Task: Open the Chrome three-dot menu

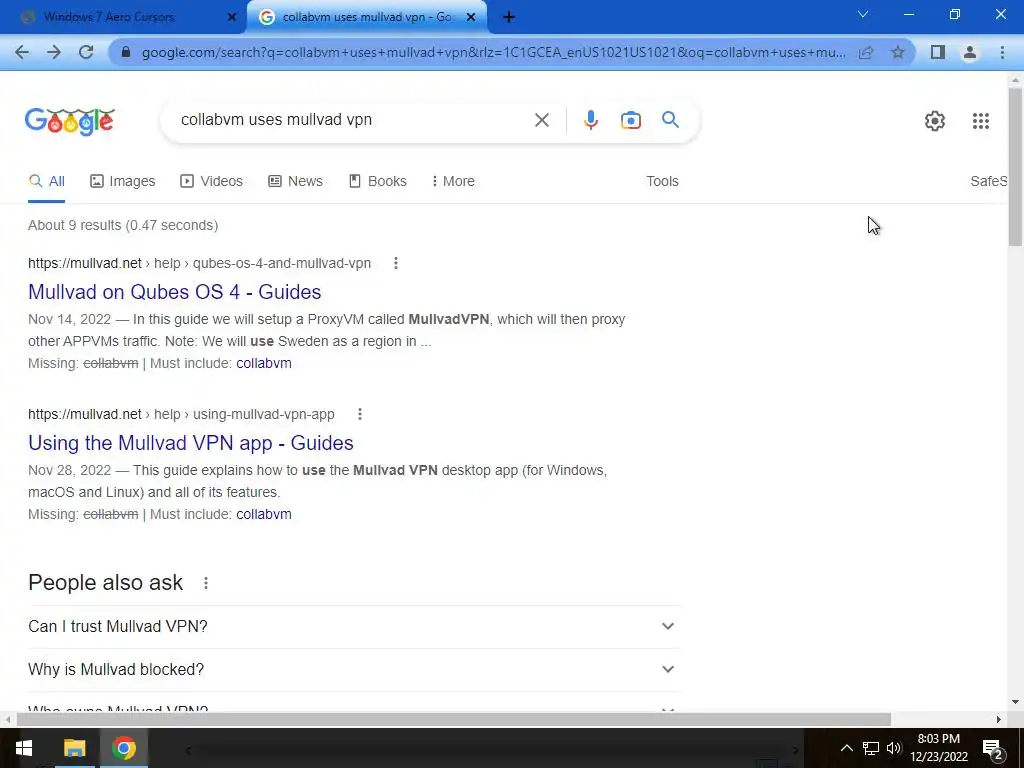Action: [1002, 52]
